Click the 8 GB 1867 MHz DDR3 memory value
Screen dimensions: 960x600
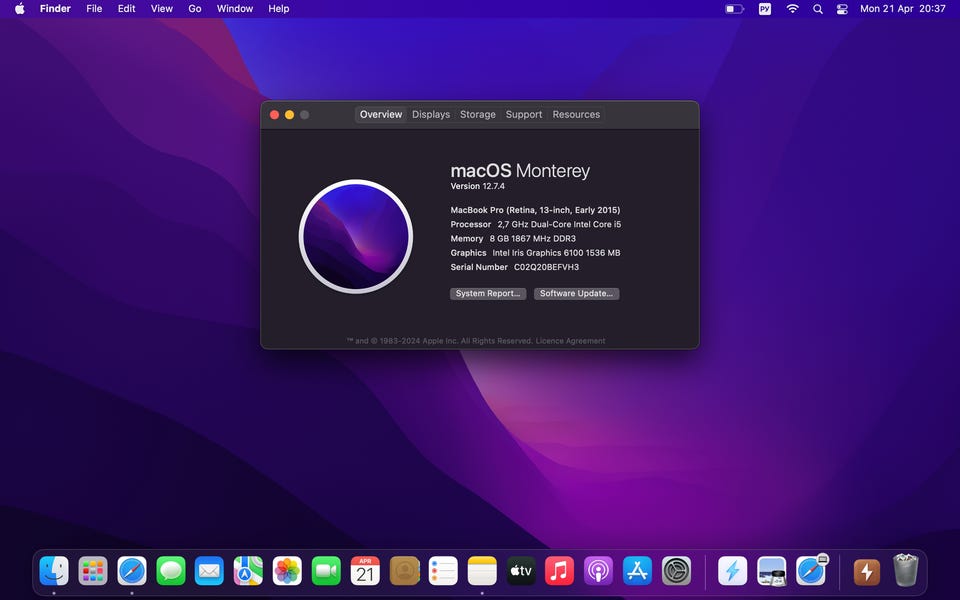tap(533, 239)
